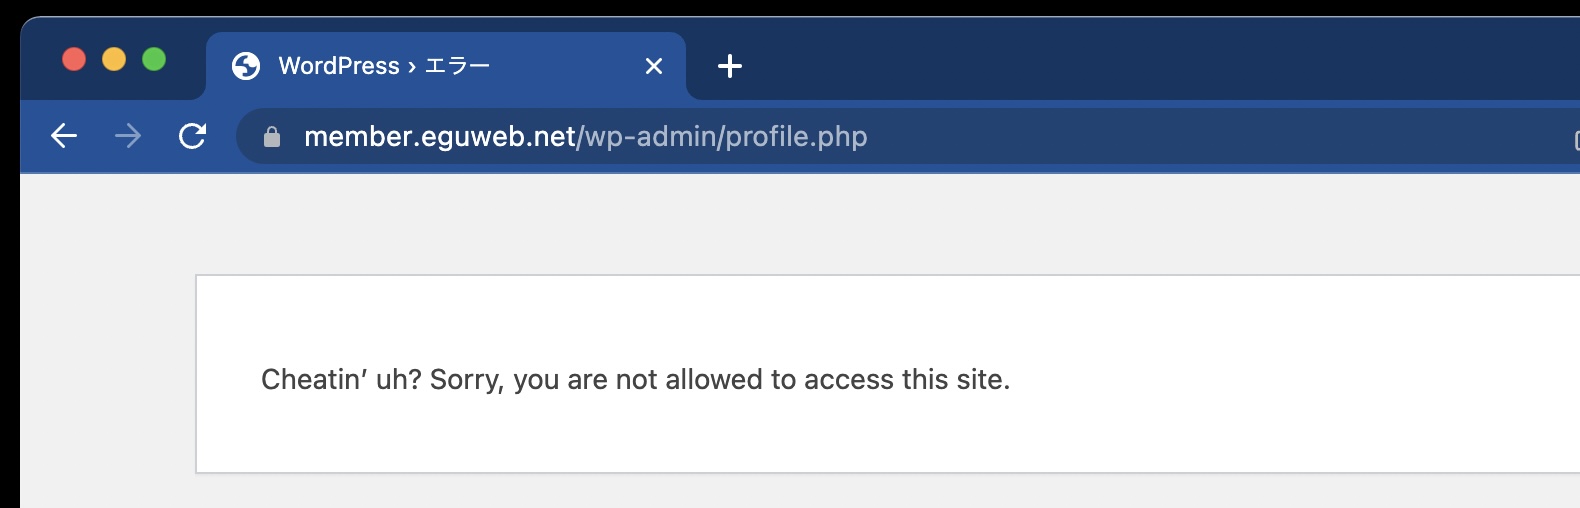Minimize the window with the yellow button

[x=114, y=59]
